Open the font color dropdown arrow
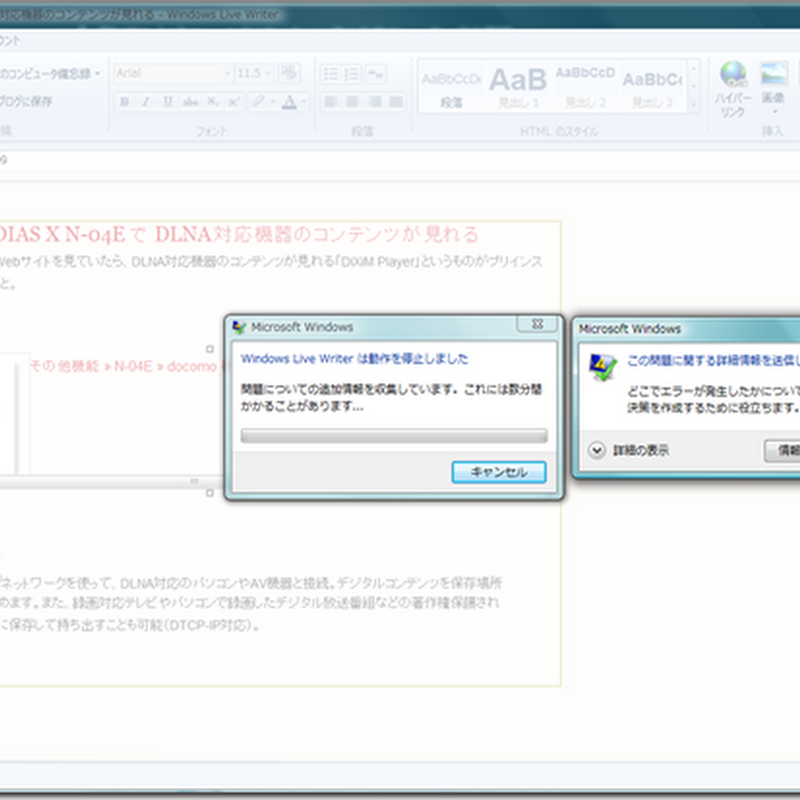This screenshot has width=800, height=800. (304, 102)
